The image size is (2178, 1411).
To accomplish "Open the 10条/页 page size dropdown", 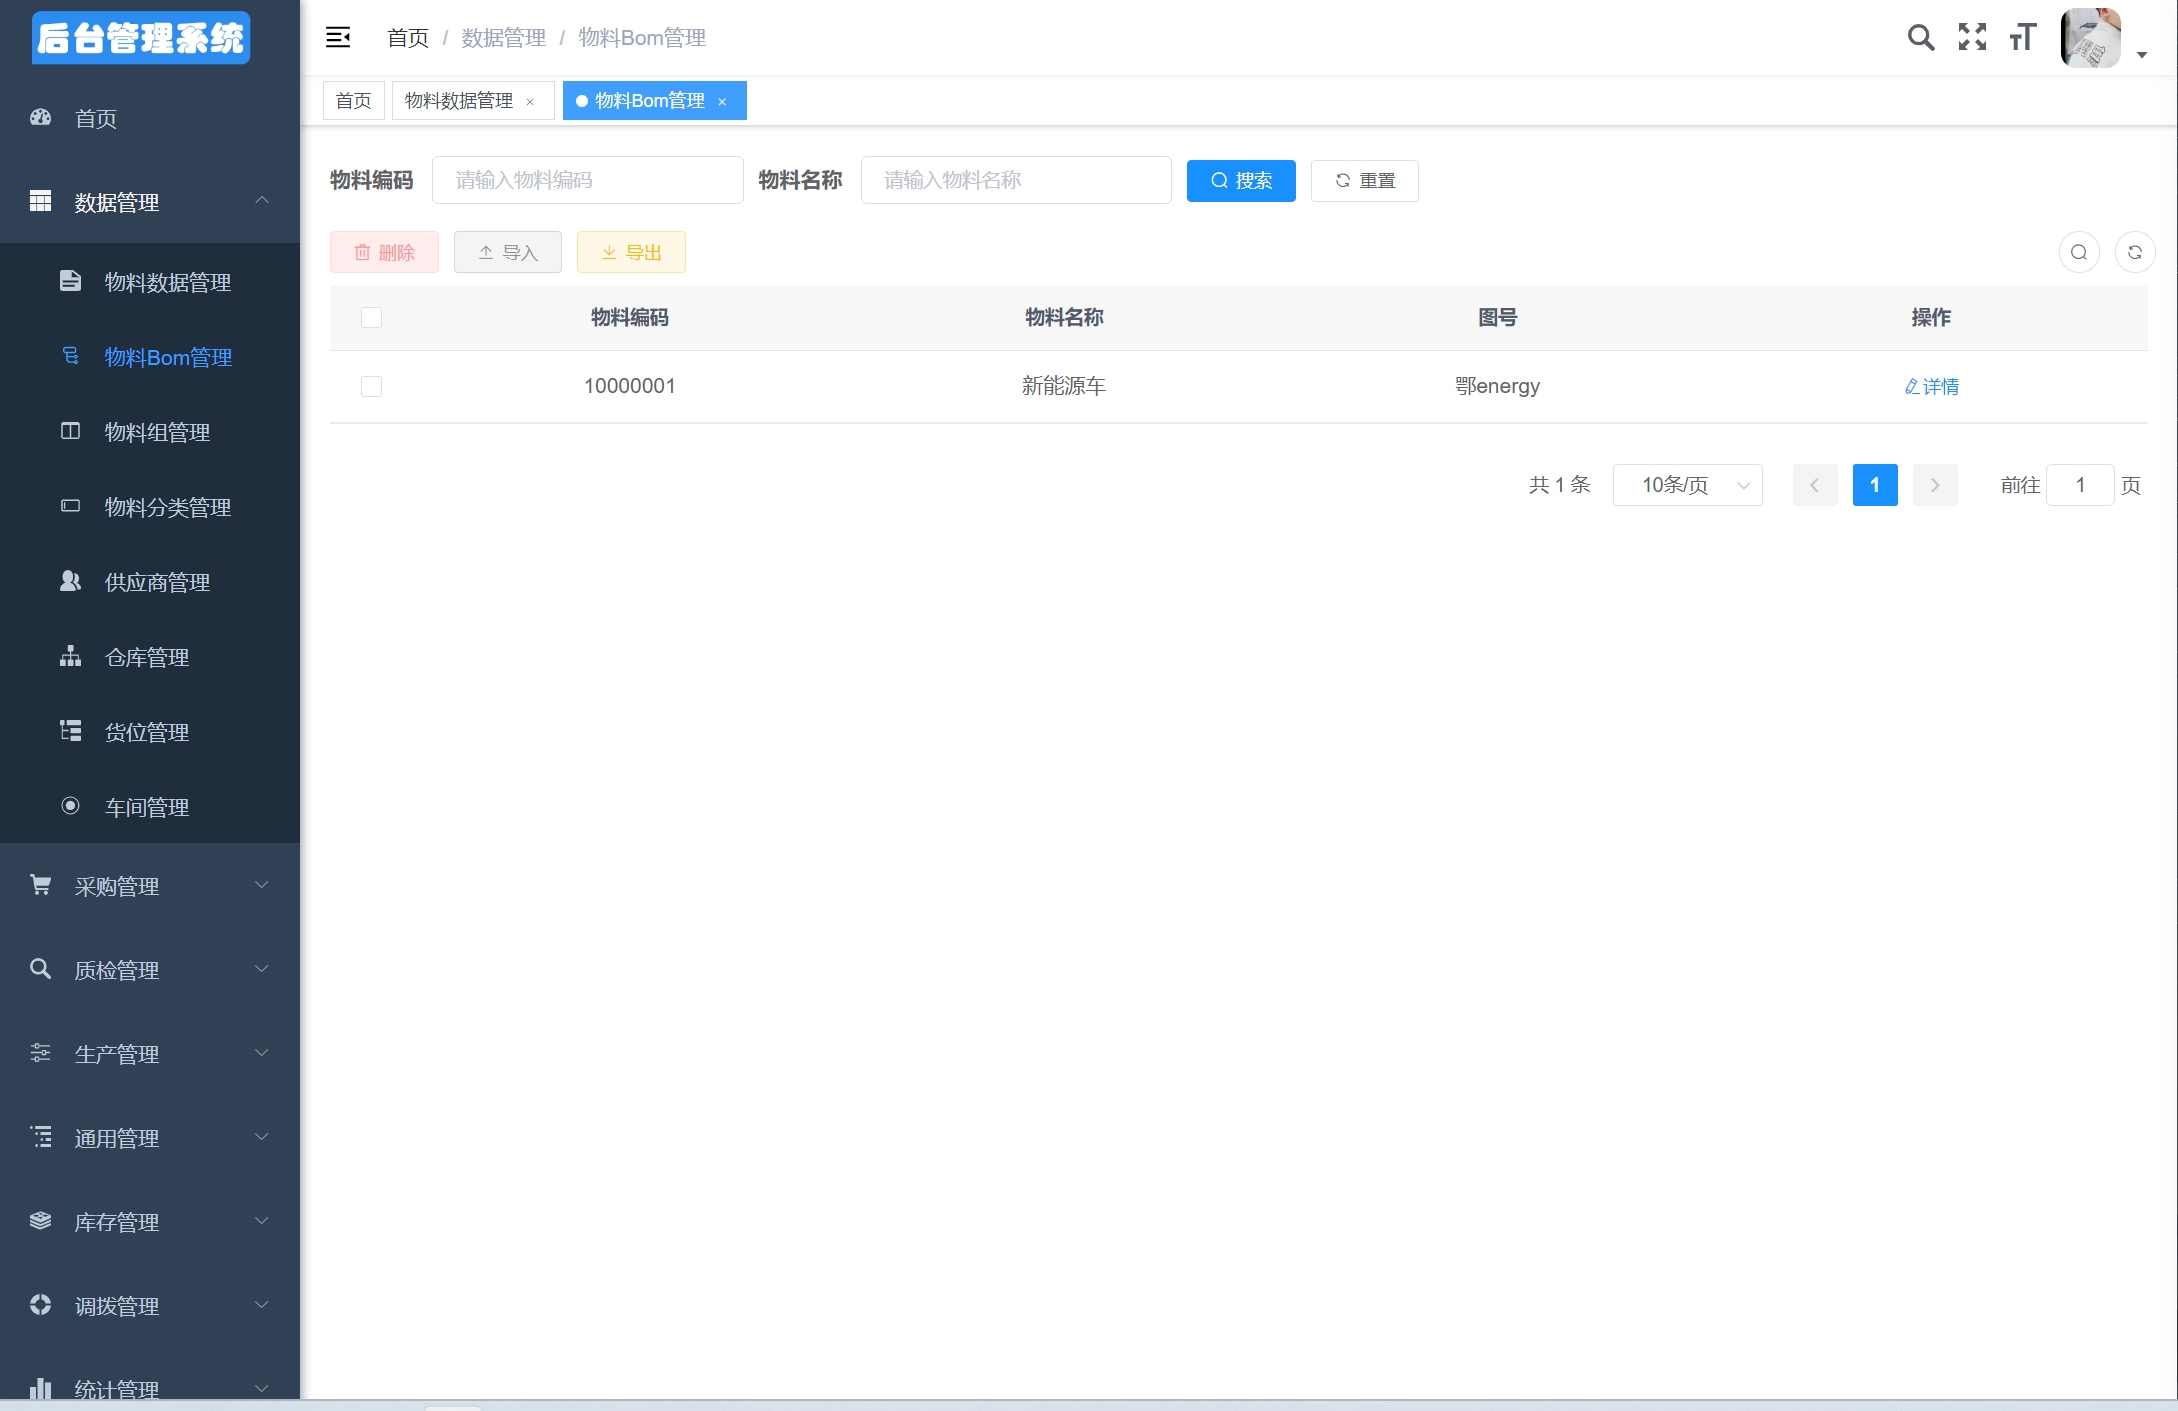I will click(x=1687, y=485).
